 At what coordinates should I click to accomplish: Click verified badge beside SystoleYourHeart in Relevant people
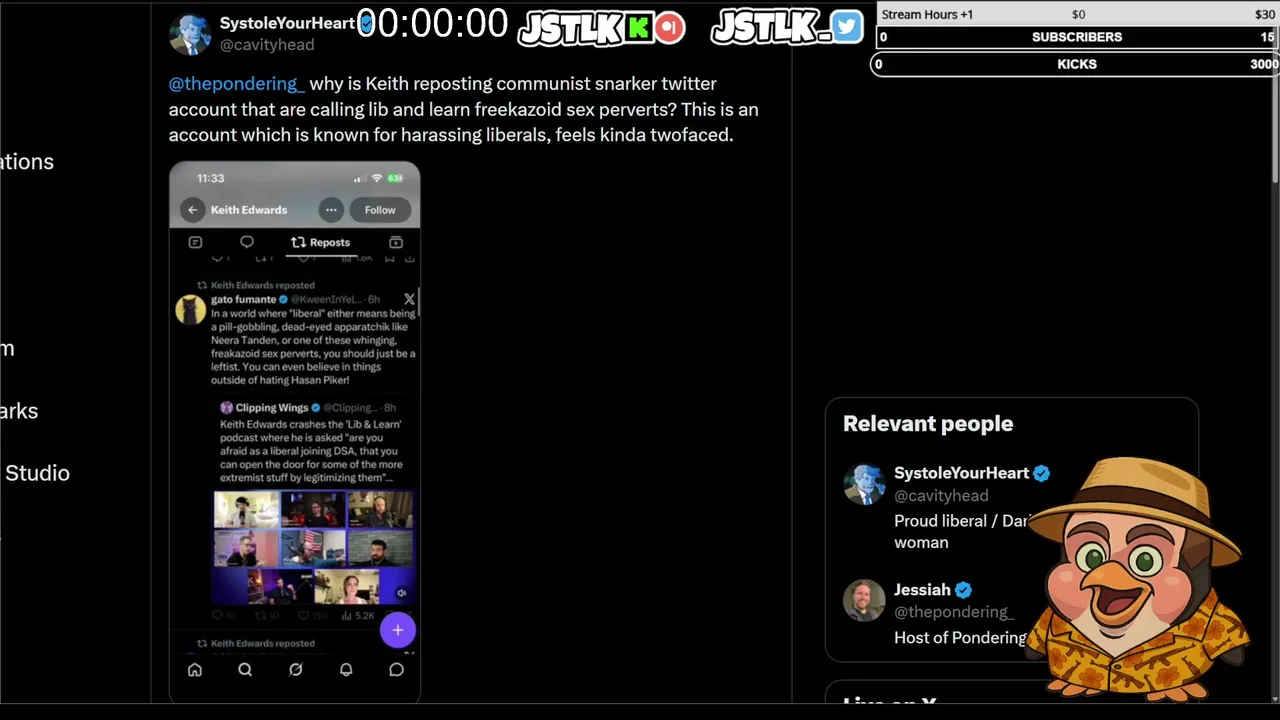coord(1041,473)
